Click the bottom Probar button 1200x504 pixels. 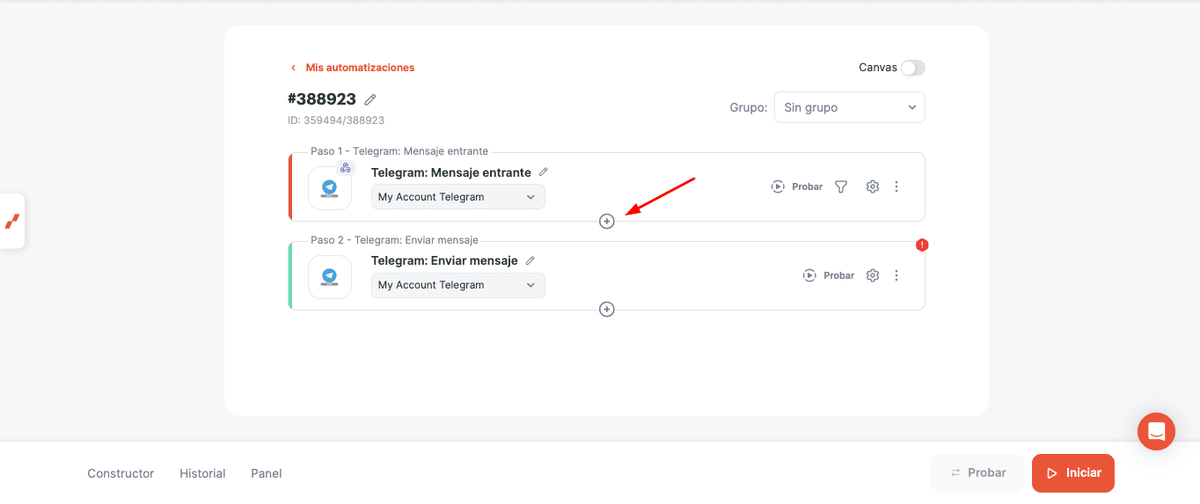pyautogui.click(x=978, y=473)
